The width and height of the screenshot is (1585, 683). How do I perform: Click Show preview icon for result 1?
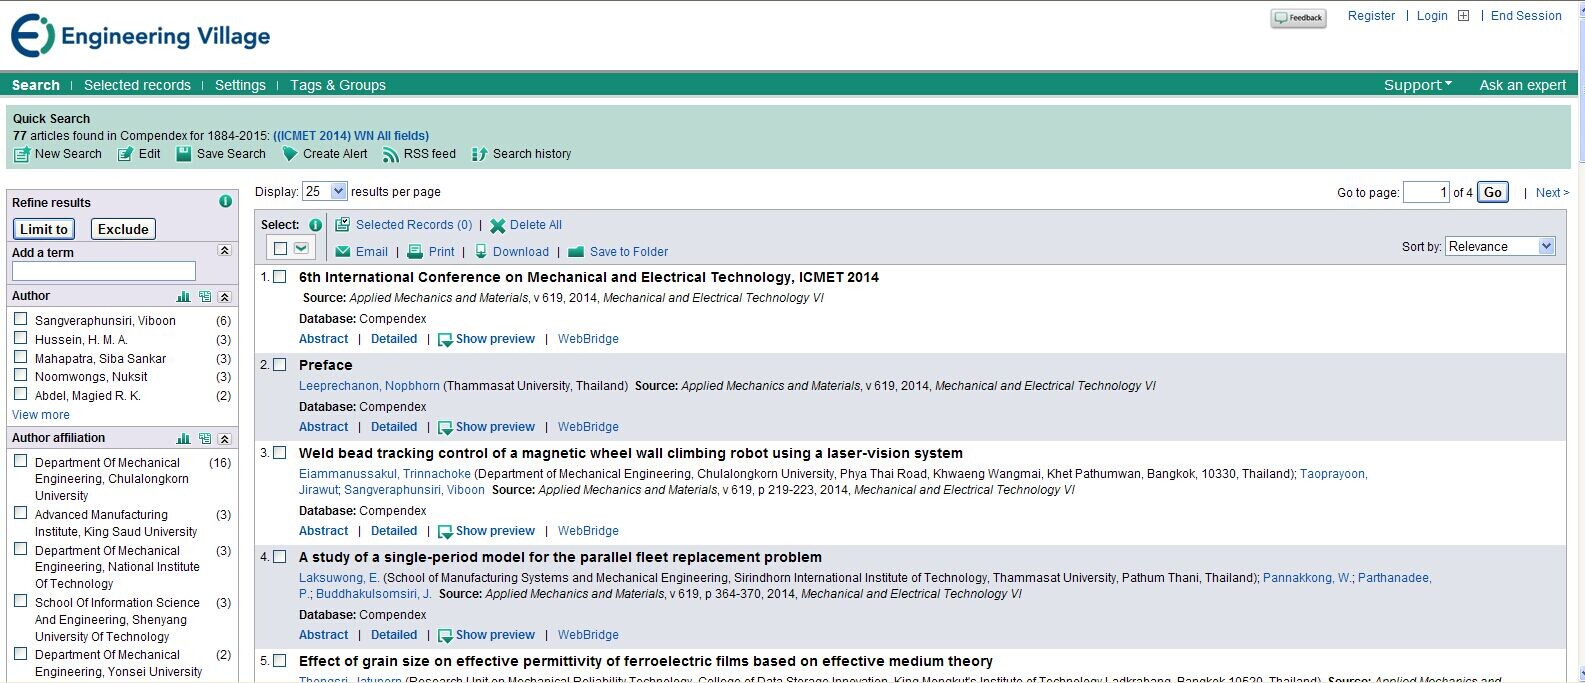pos(445,340)
